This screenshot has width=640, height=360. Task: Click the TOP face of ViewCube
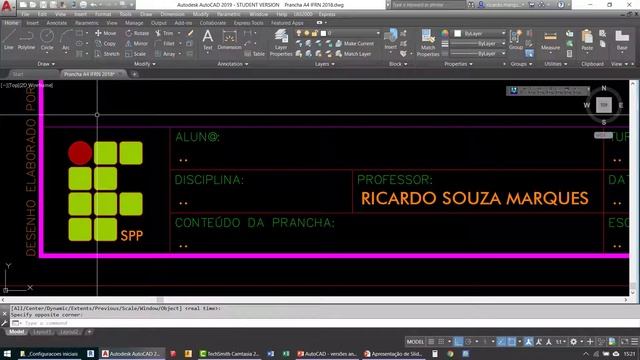pos(604,105)
